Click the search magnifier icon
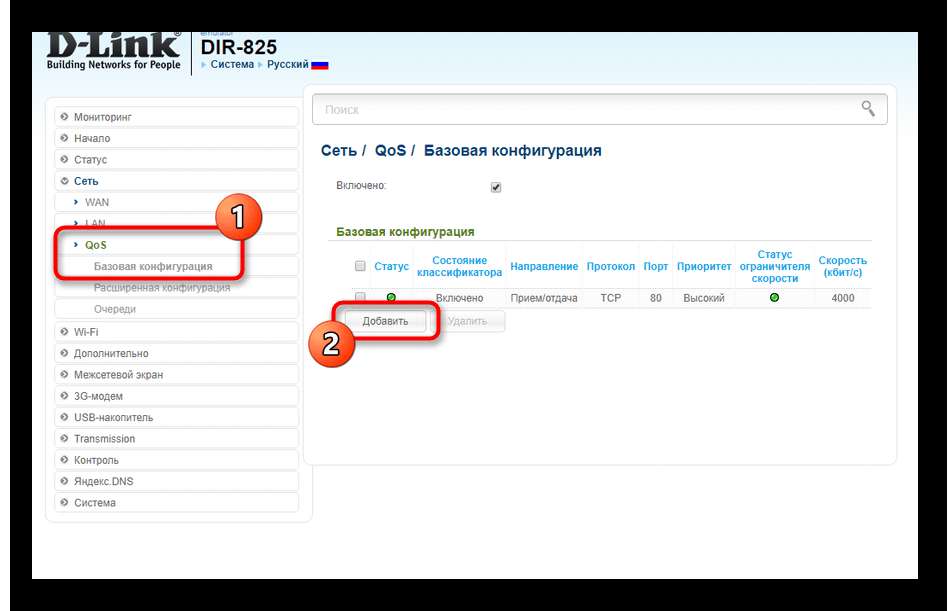Image resolution: width=950 pixels, height=611 pixels. click(868, 109)
